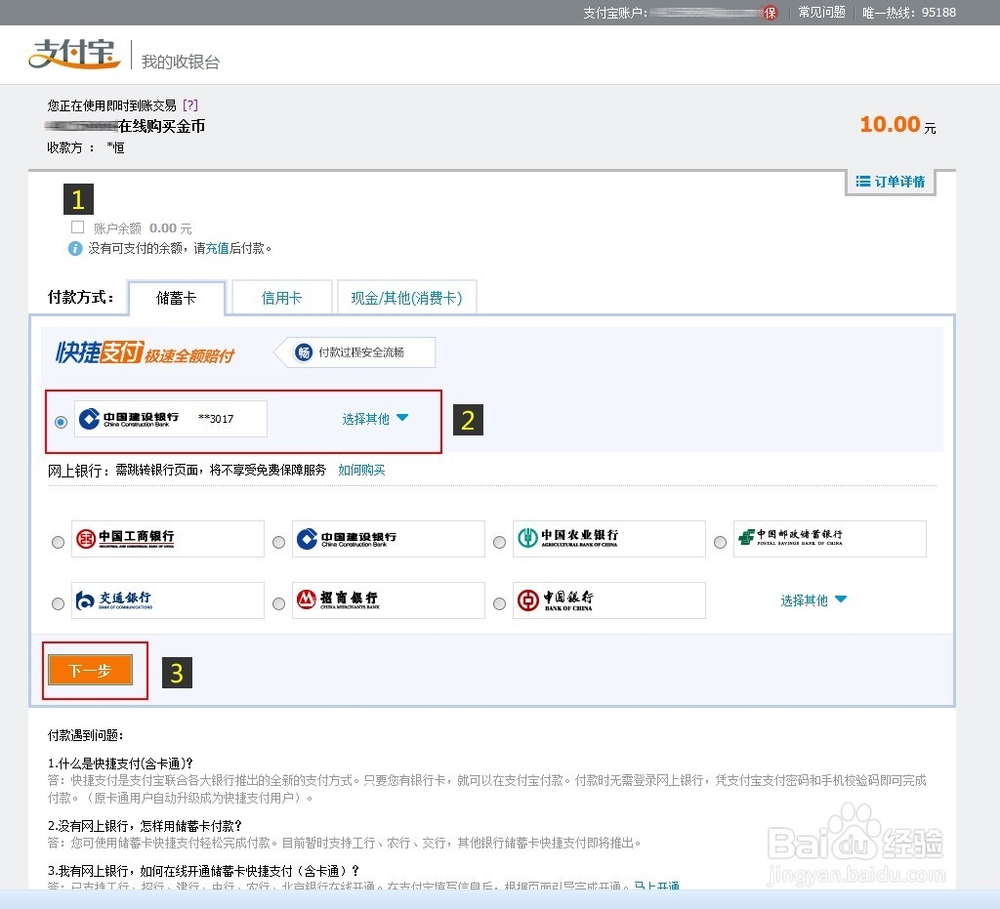Select the online-banking 中国建设银行 radio button
Screen dimensions: 1000x909
coord(279,542)
